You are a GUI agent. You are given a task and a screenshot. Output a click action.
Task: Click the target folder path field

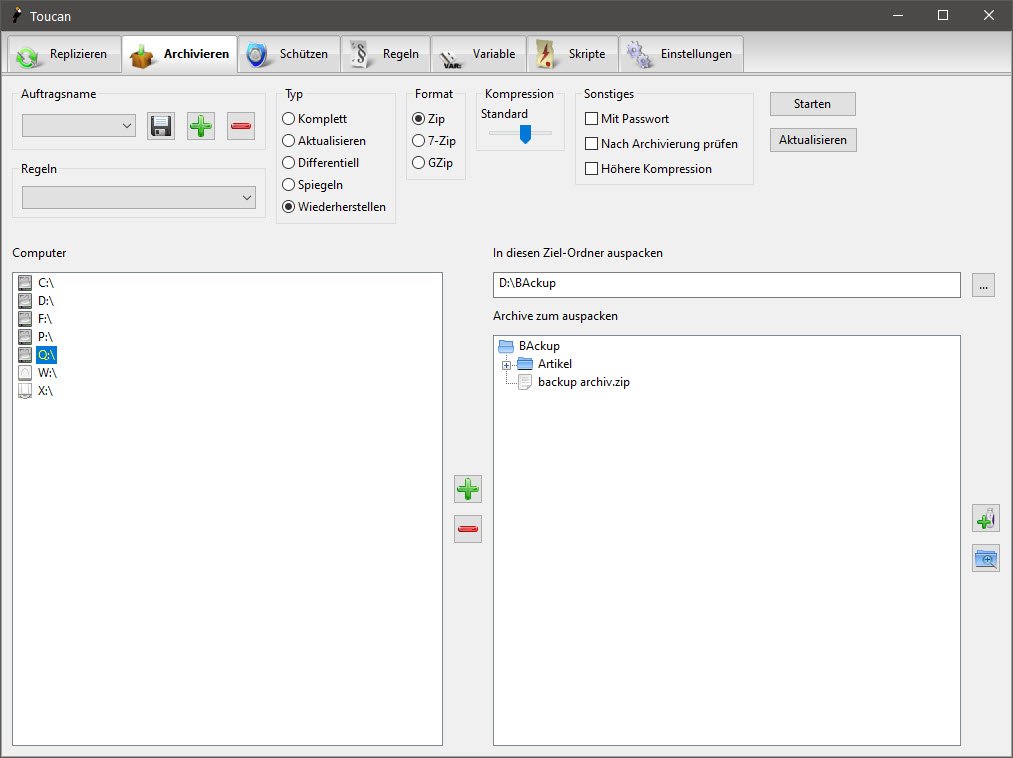pos(727,285)
